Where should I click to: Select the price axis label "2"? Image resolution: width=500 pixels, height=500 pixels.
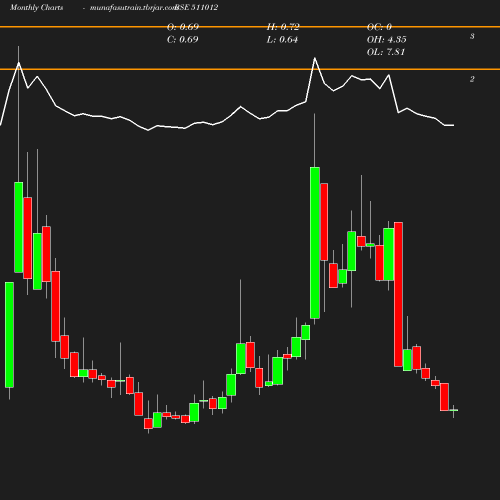472,79
